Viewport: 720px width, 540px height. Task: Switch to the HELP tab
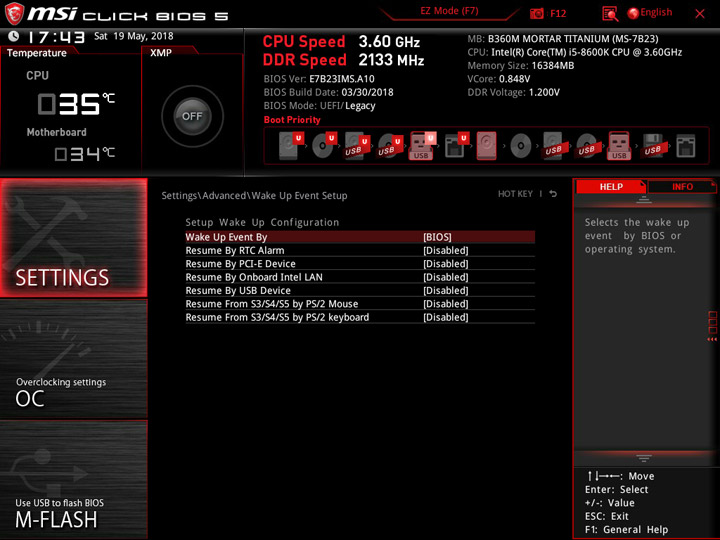(x=611, y=186)
